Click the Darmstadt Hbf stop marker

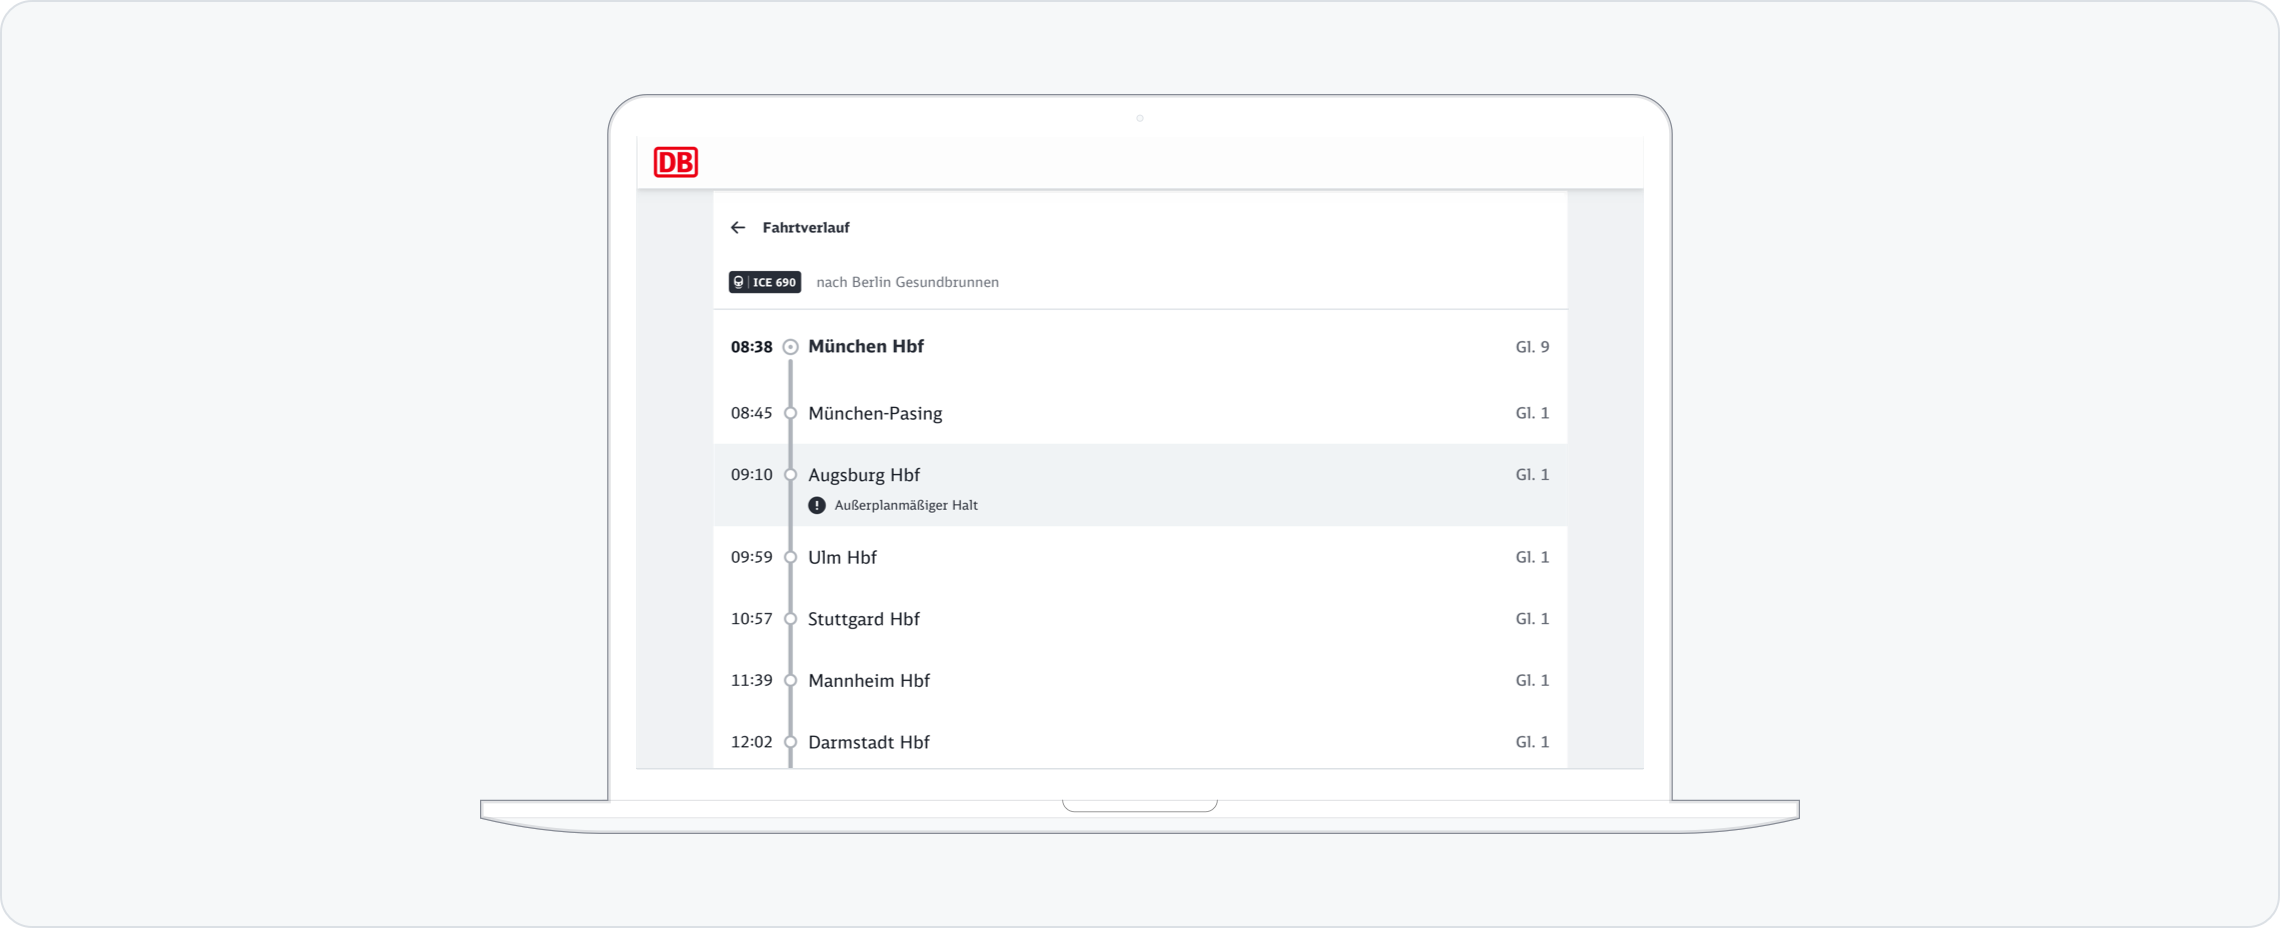click(790, 742)
